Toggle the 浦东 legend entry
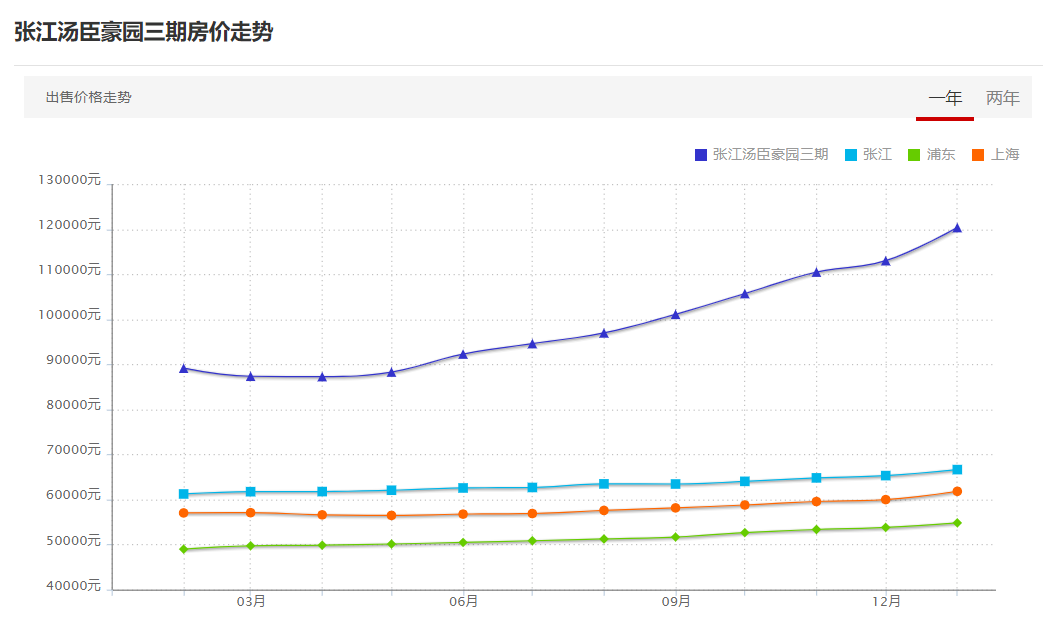This screenshot has width=1043, height=637. tap(931, 154)
